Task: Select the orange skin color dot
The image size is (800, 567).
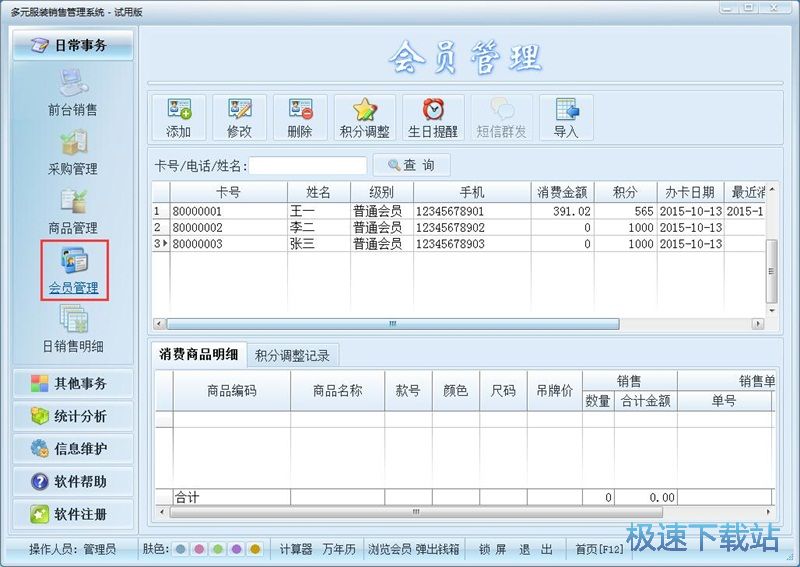Action: (x=255, y=549)
